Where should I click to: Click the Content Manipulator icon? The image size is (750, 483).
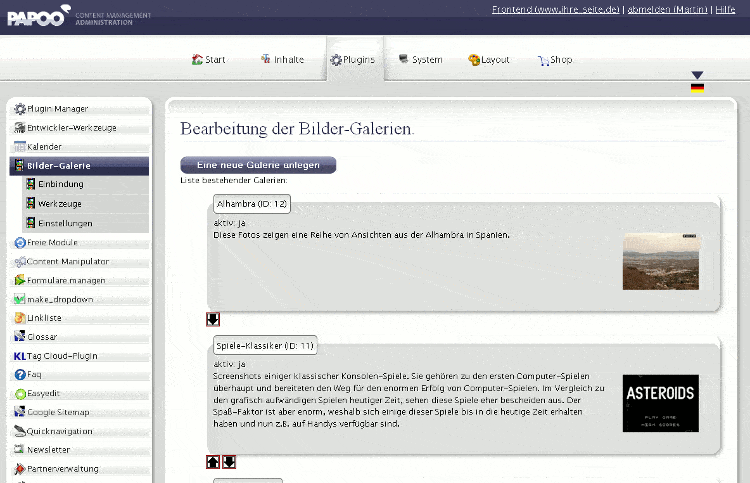coord(20,262)
